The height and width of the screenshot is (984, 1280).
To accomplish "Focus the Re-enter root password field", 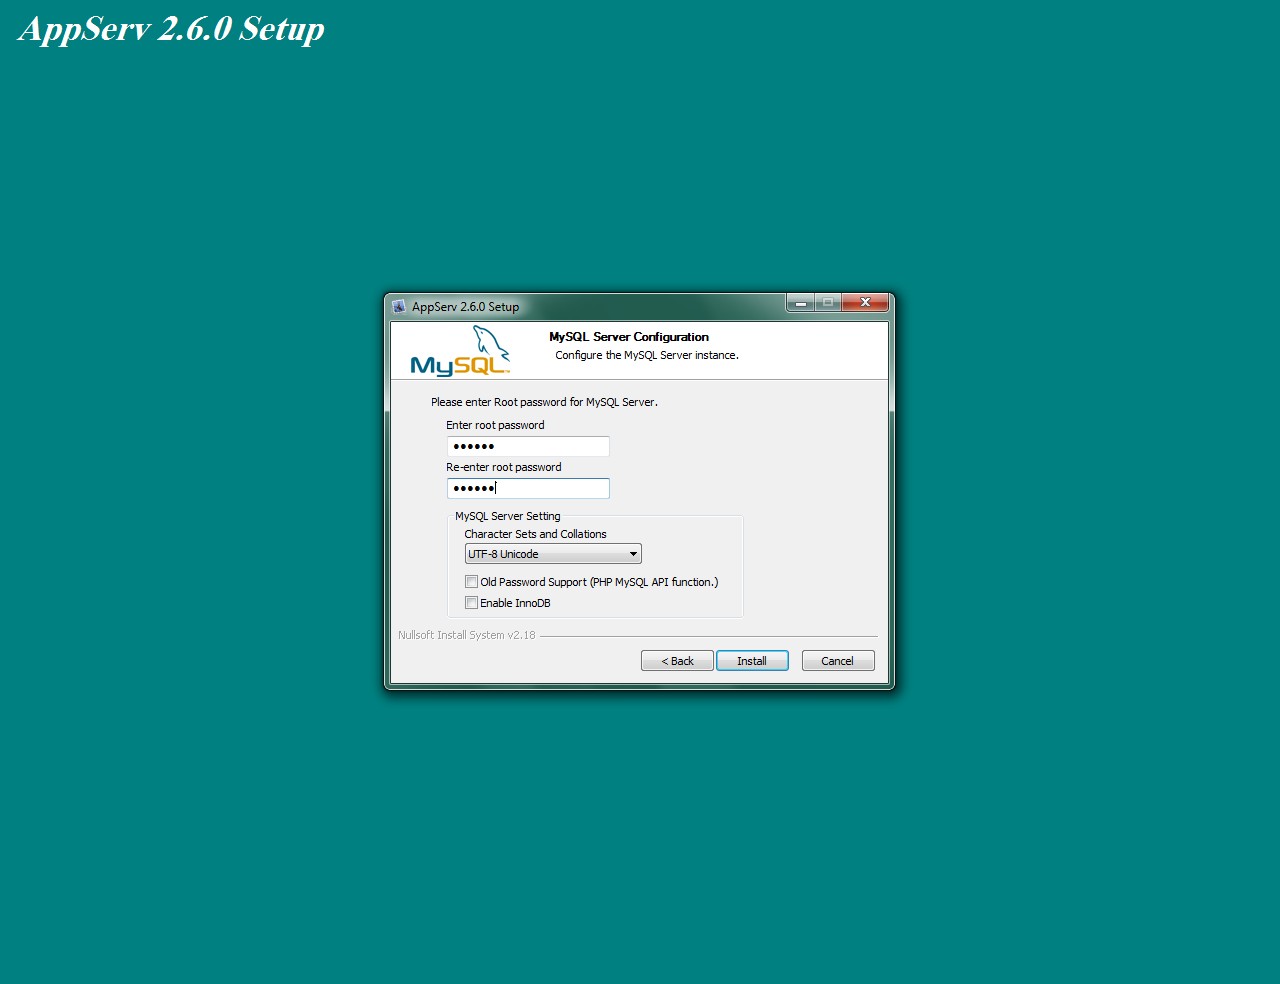I will [x=528, y=488].
